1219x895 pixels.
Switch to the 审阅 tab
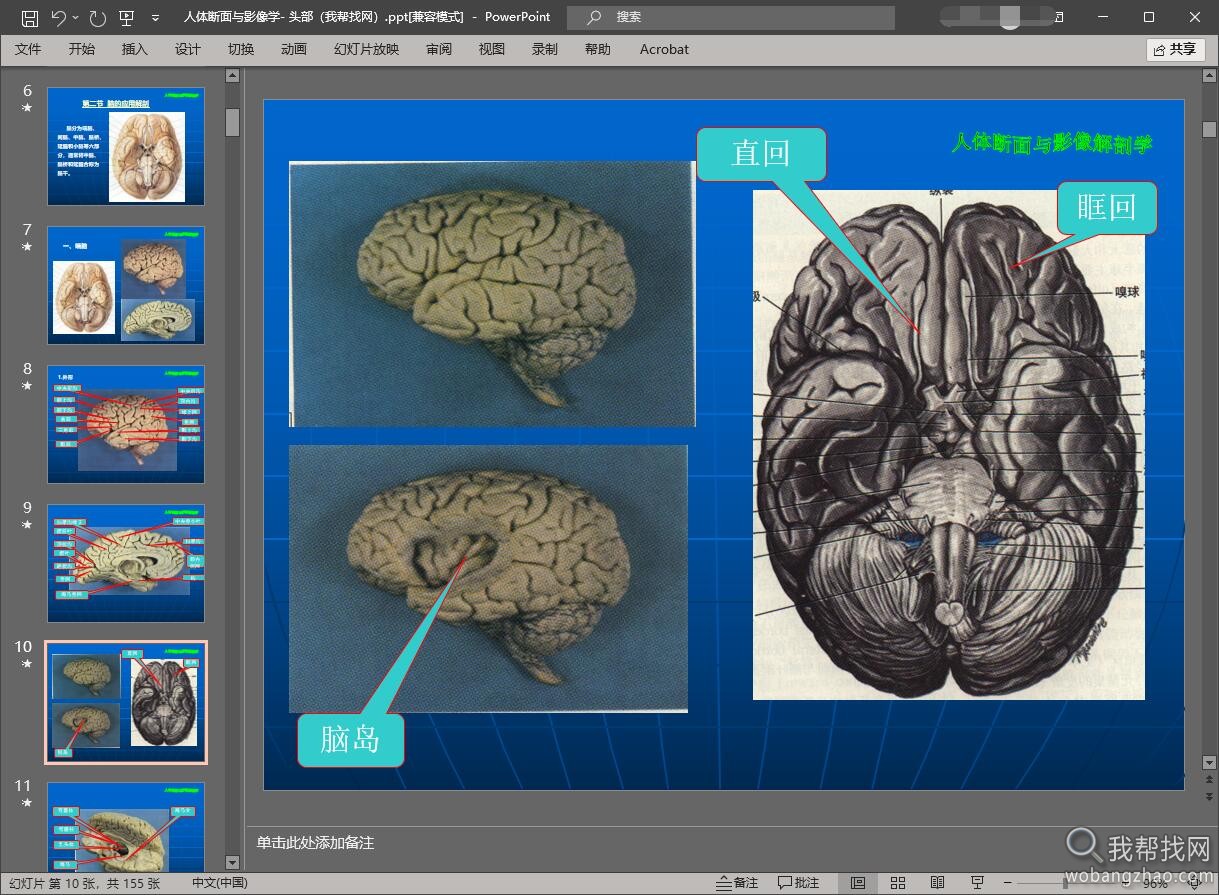pos(439,49)
